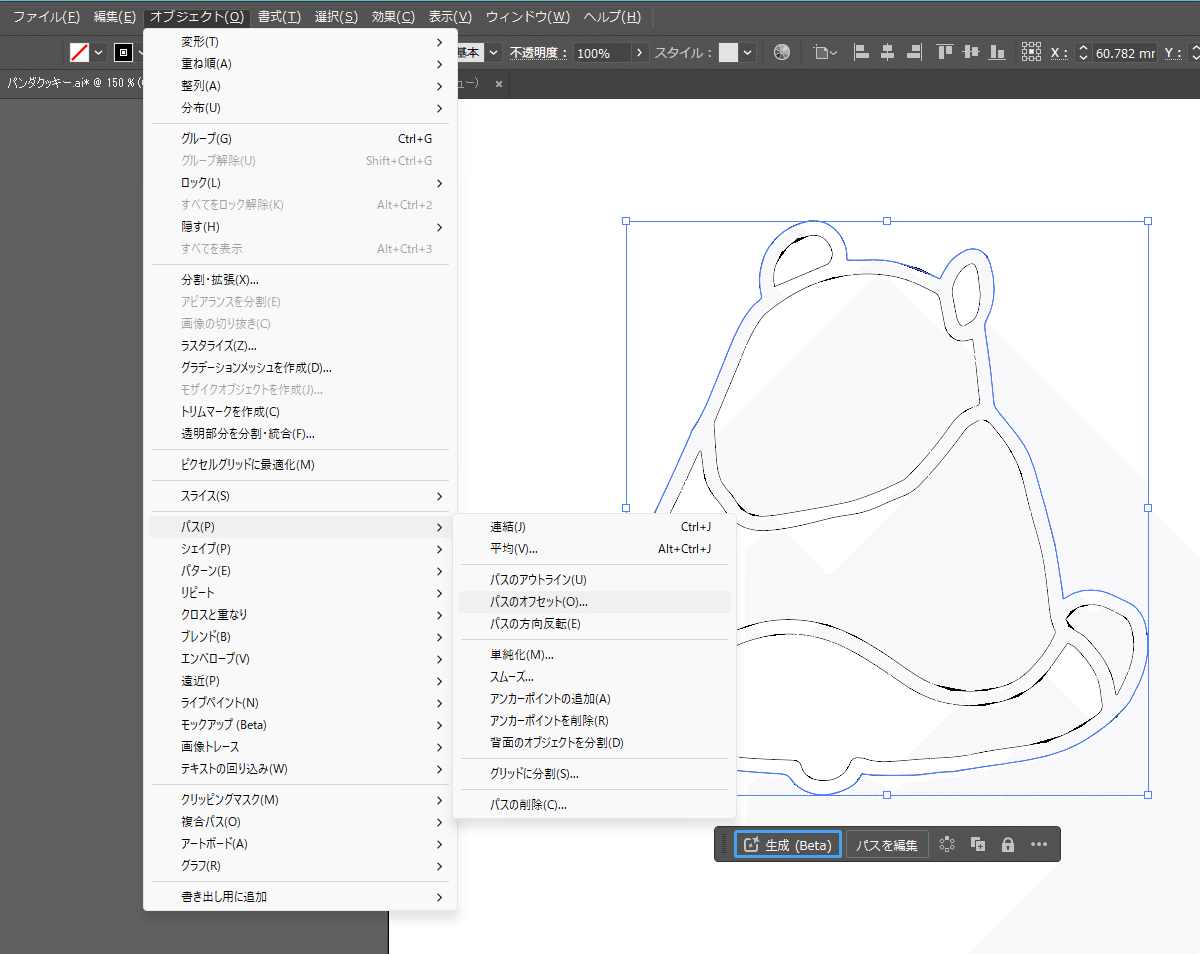Choose ラスタライズ(Z)... menu item
The image size is (1200, 954).
click(300, 346)
